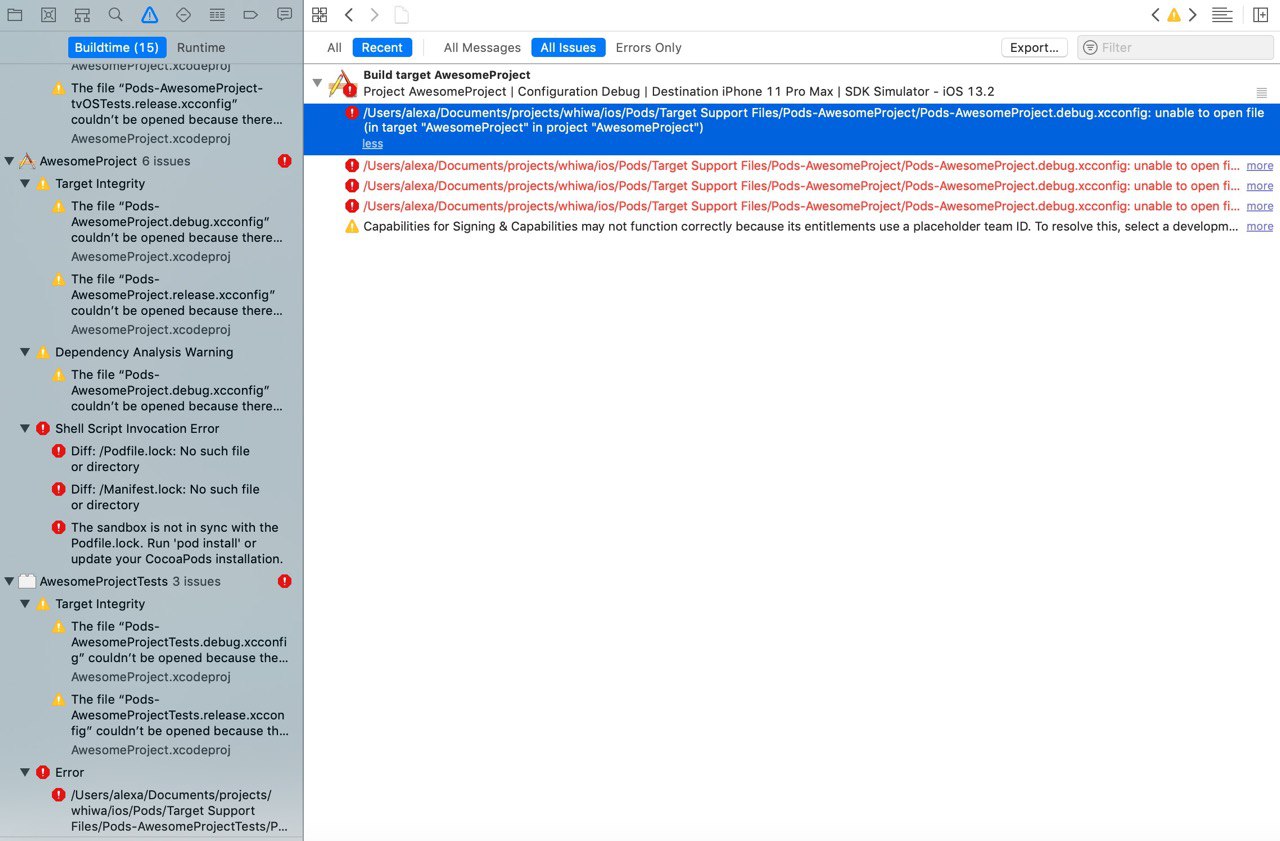Click the 'AwesomeProjectTests 3 issues' row label
This screenshot has height=841, width=1280.
coord(130,581)
